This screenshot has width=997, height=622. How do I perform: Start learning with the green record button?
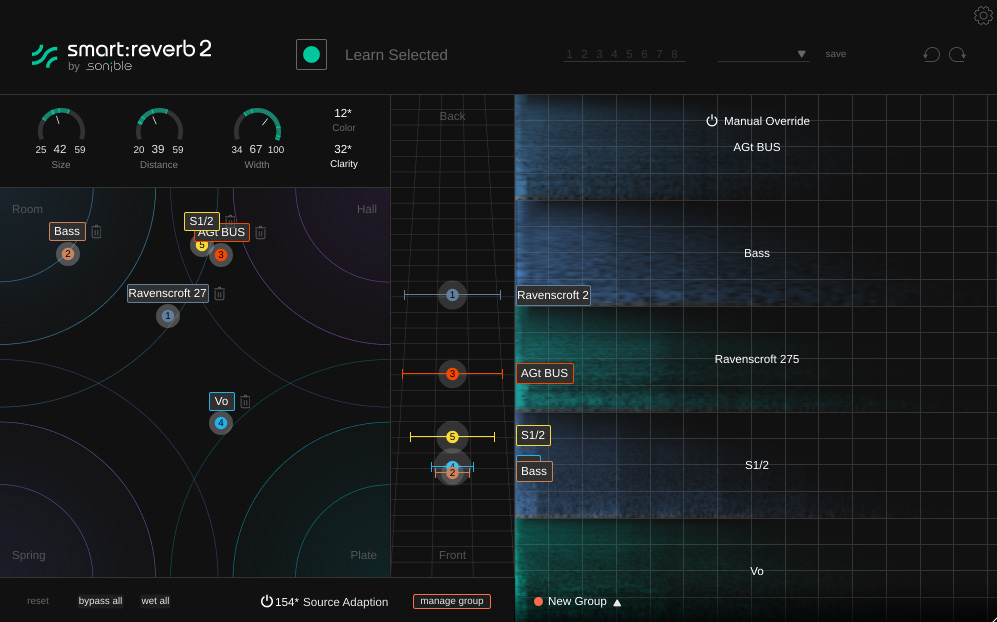[x=312, y=55]
